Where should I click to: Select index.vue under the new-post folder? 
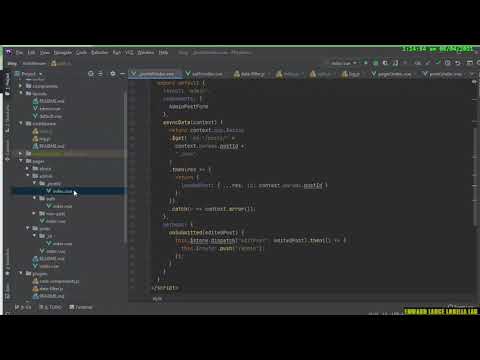52,221
